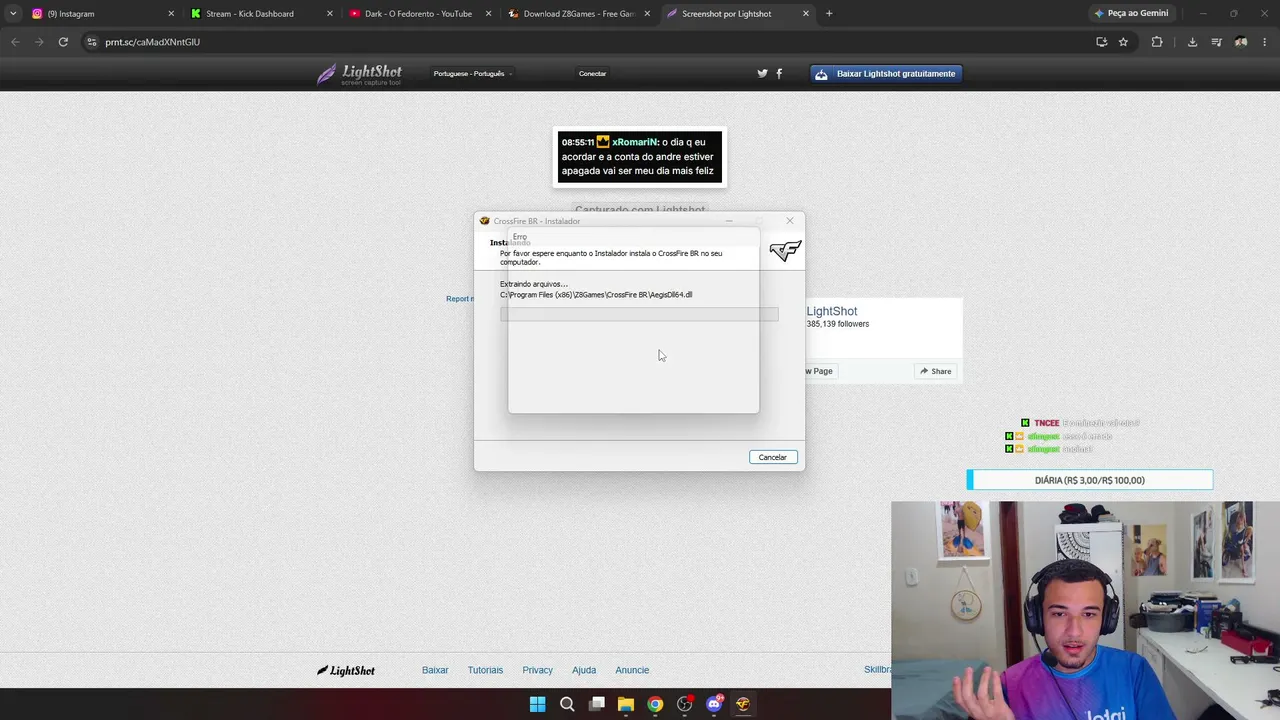
Task: Open File Explorer from the taskbar
Action: [x=626, y=704]
